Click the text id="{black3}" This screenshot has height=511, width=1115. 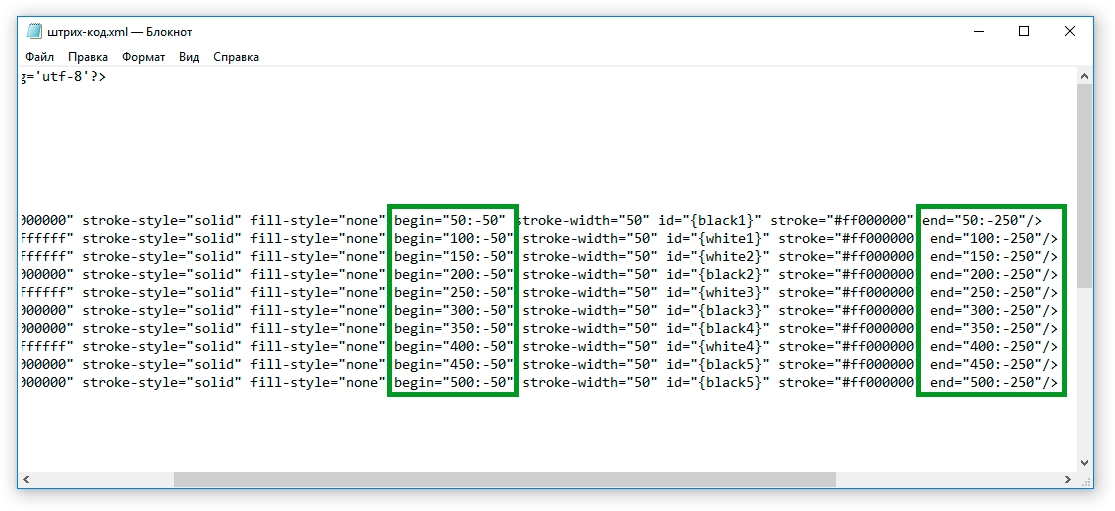718,311
